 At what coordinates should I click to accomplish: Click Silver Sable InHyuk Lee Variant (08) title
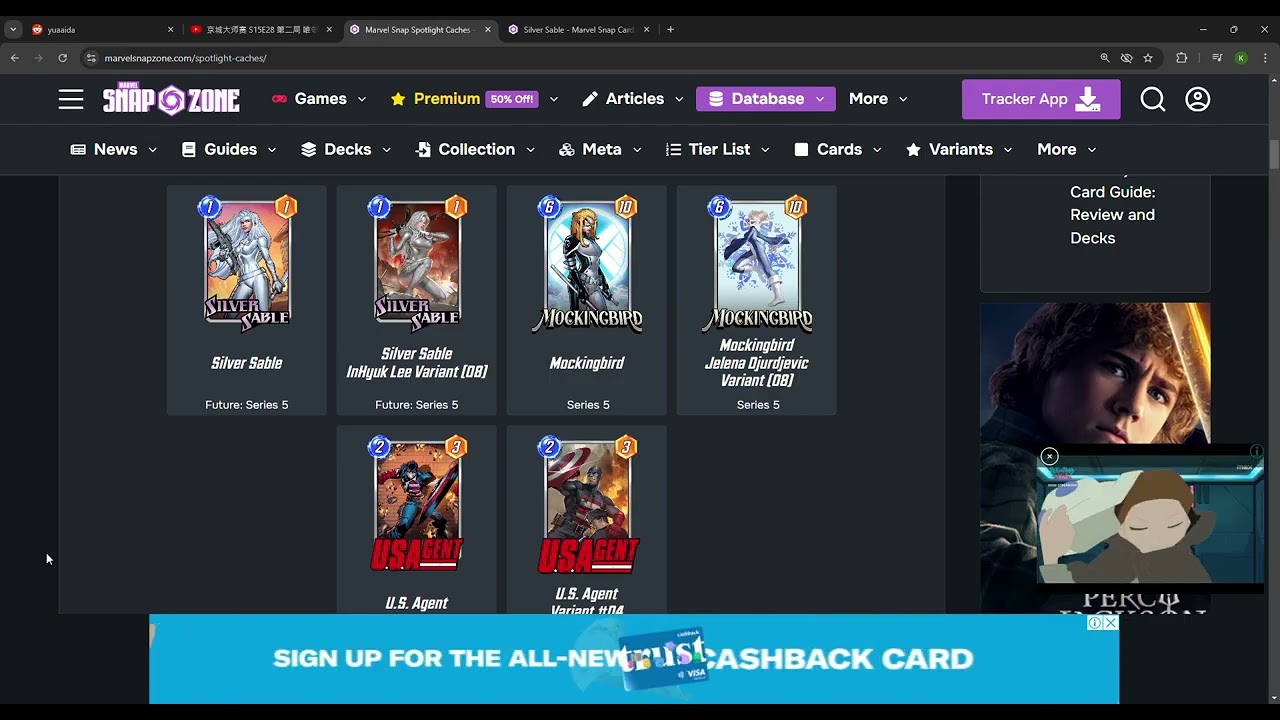417,363
